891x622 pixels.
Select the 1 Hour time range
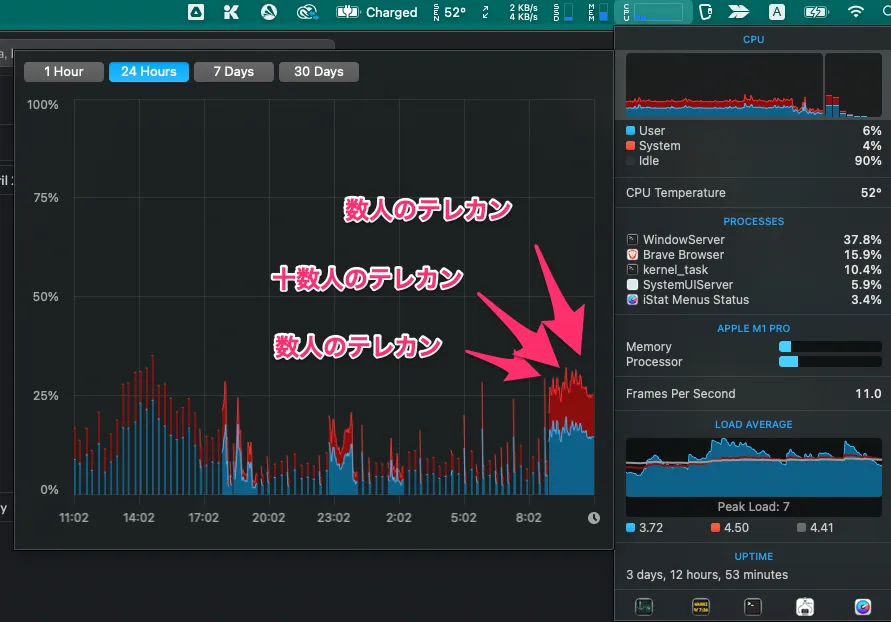tap(62, 71)
